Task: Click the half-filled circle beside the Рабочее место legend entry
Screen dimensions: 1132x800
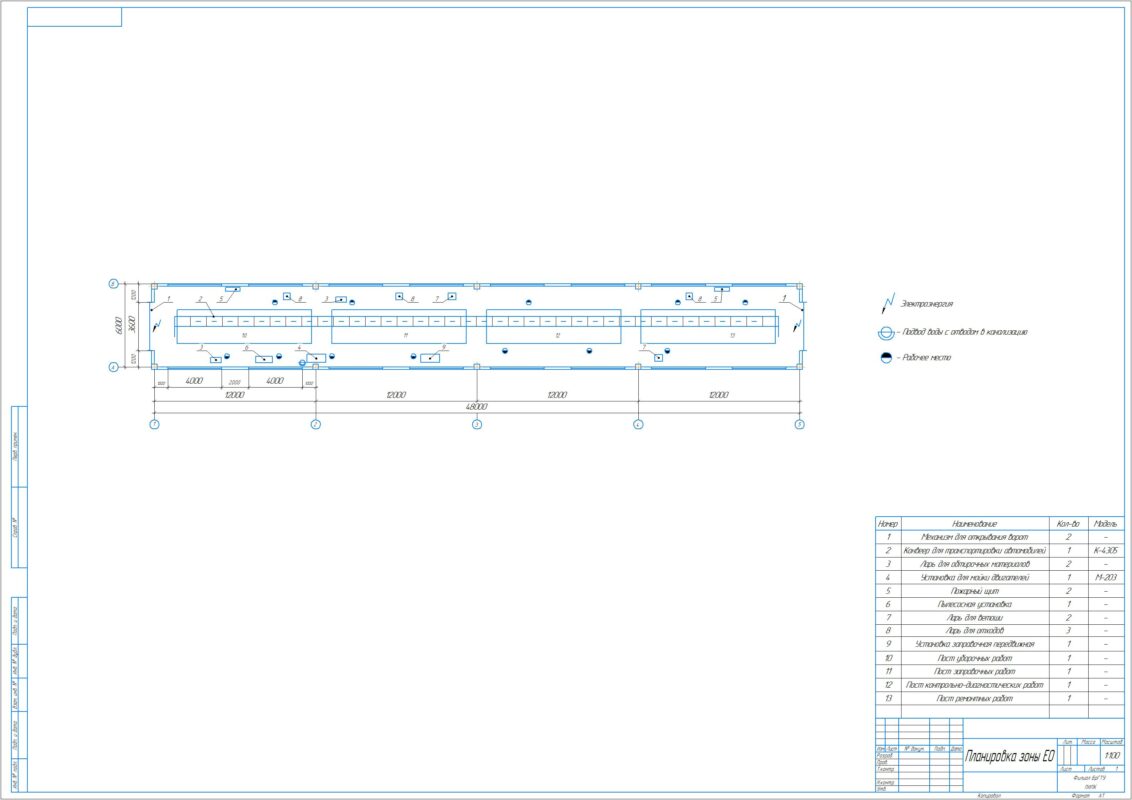Action: click(887, 357)
